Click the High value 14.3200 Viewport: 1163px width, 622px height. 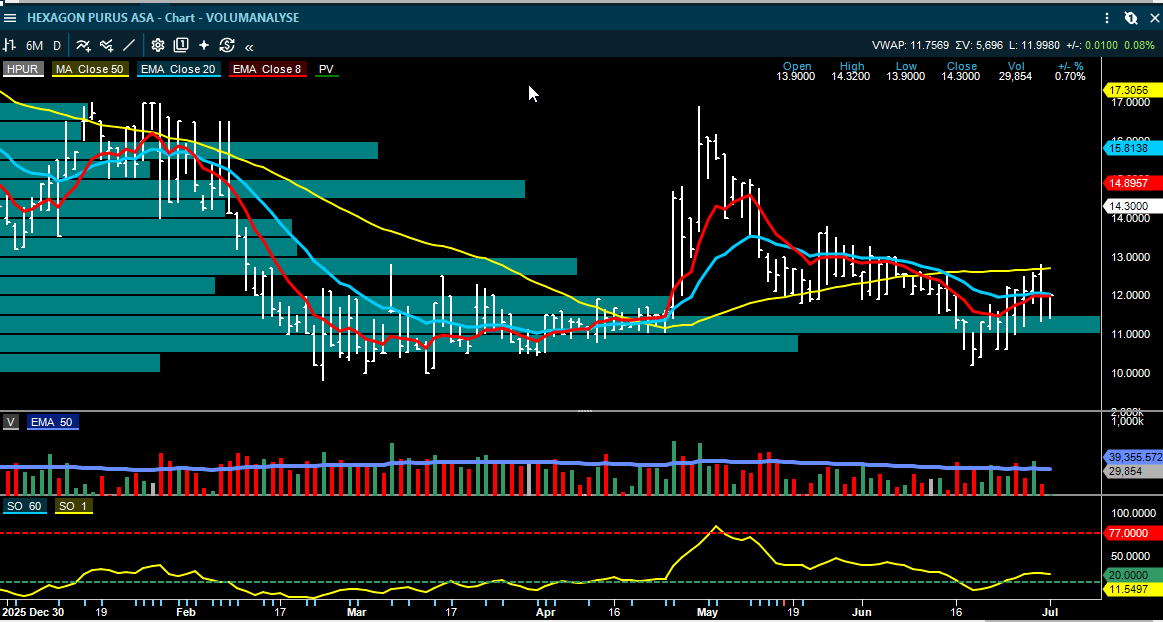tap(851, 76)
